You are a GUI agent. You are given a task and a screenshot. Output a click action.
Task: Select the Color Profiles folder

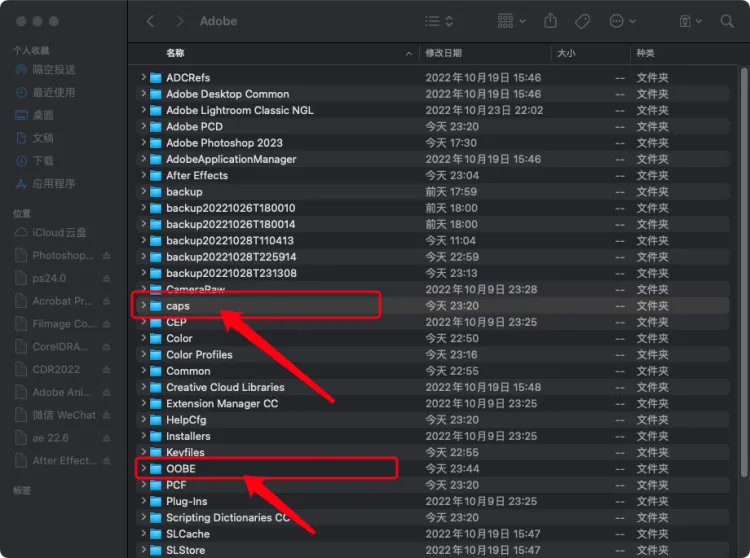coord(199,355)
